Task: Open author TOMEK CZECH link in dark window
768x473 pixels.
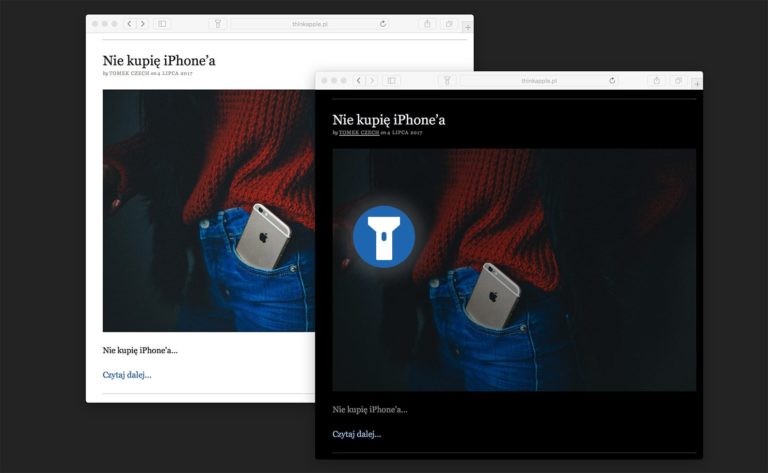Action: 359,132
